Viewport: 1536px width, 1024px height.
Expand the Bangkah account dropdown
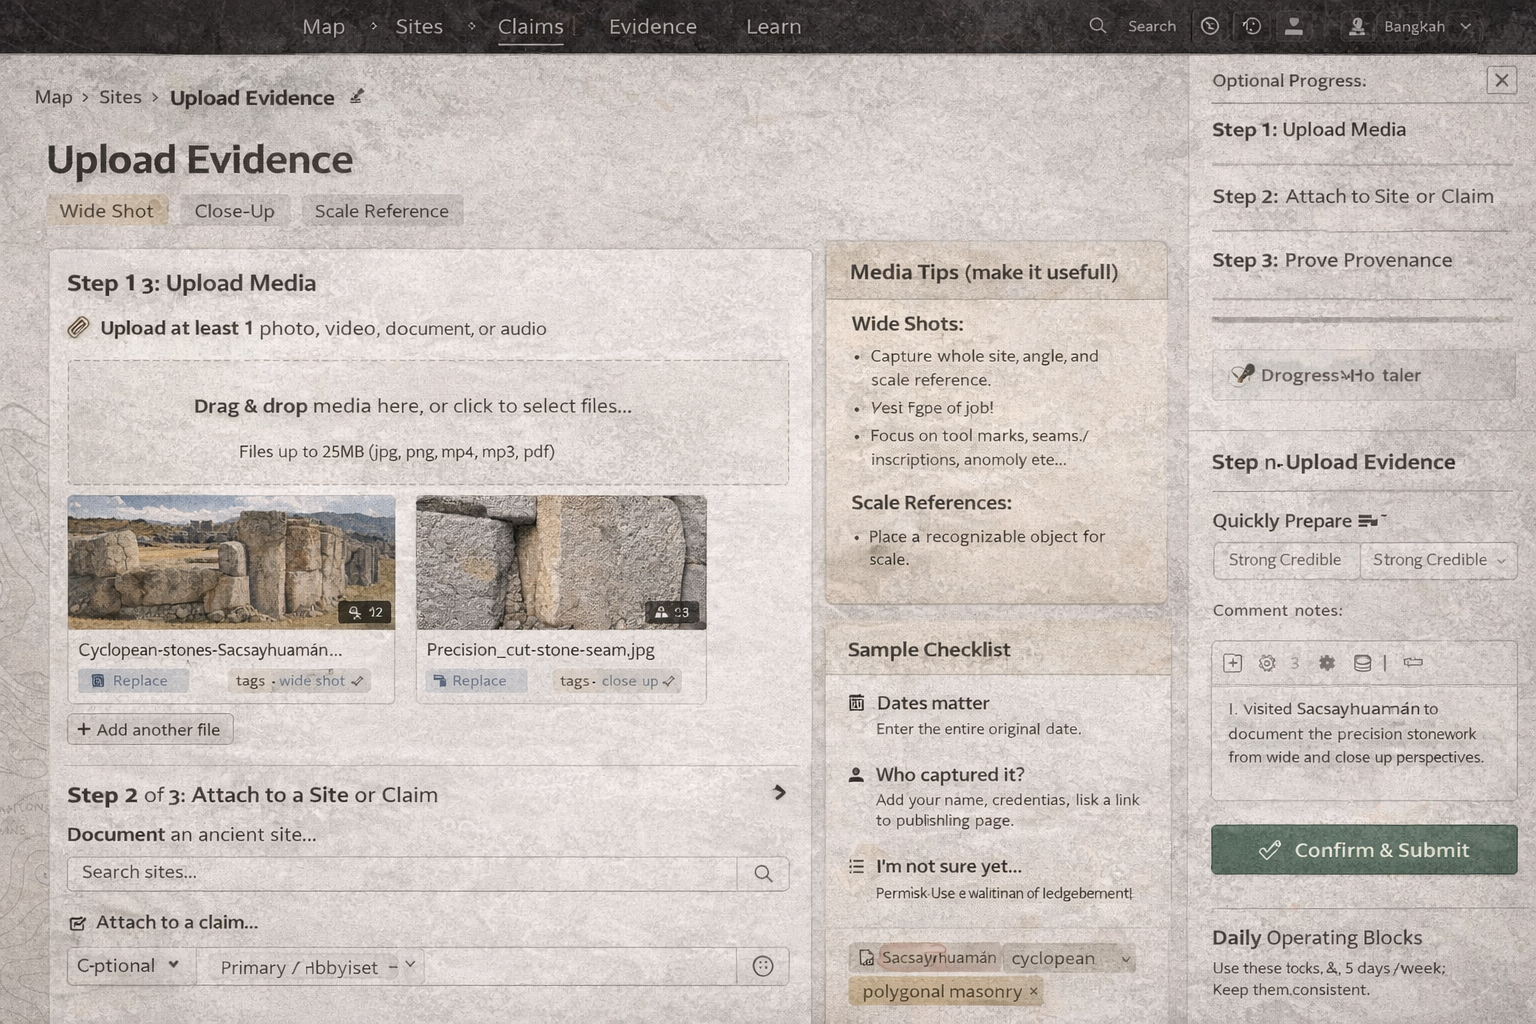[x=1465, y=27]
